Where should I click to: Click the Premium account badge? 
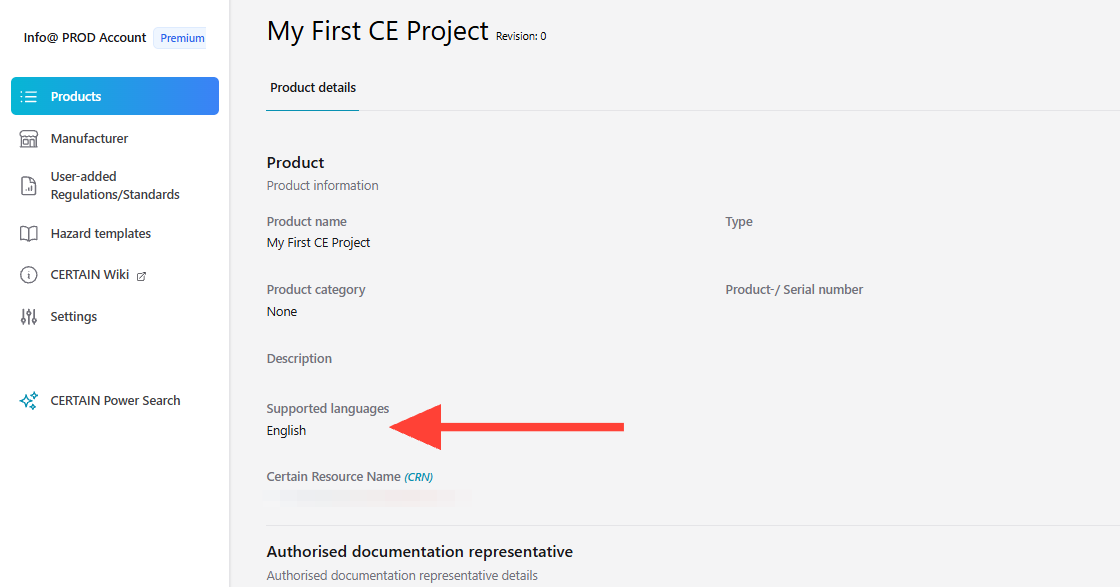tap(181, 38)
